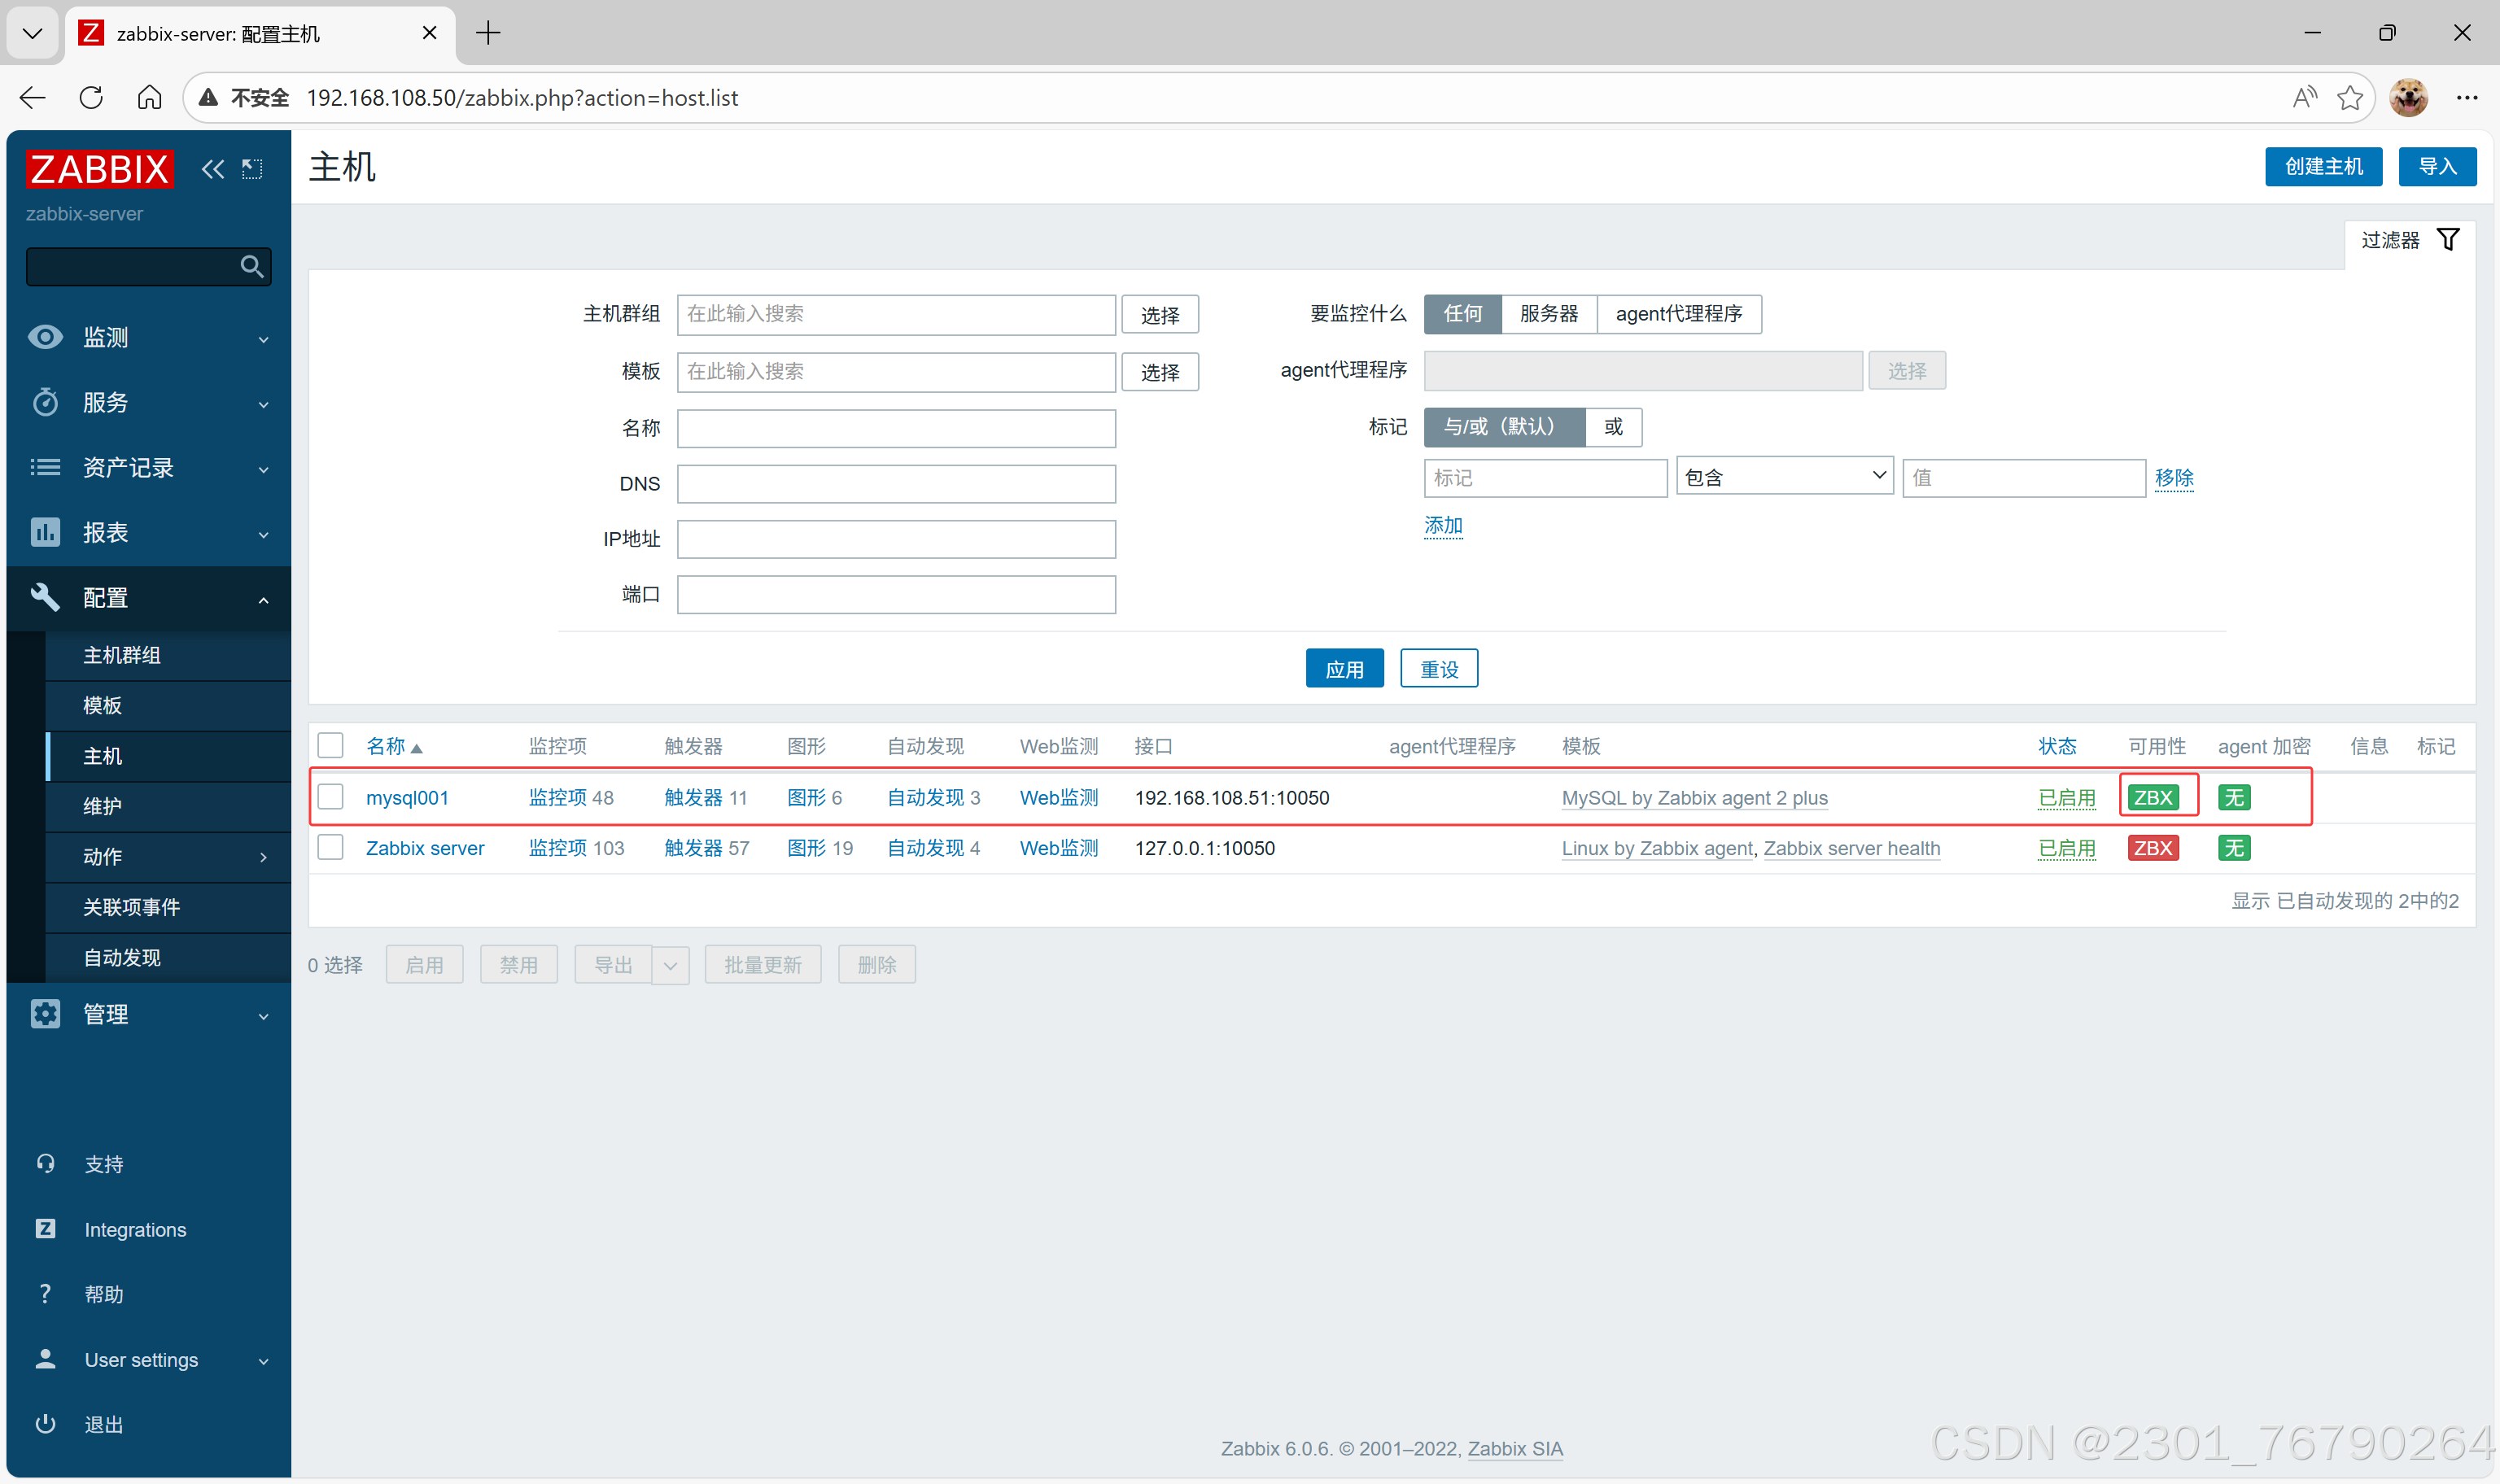The height and width of the screenshot is (1484, 2500).
Task: Click the sidebar search magnifier icon
Action: click(x=252, y=267)
